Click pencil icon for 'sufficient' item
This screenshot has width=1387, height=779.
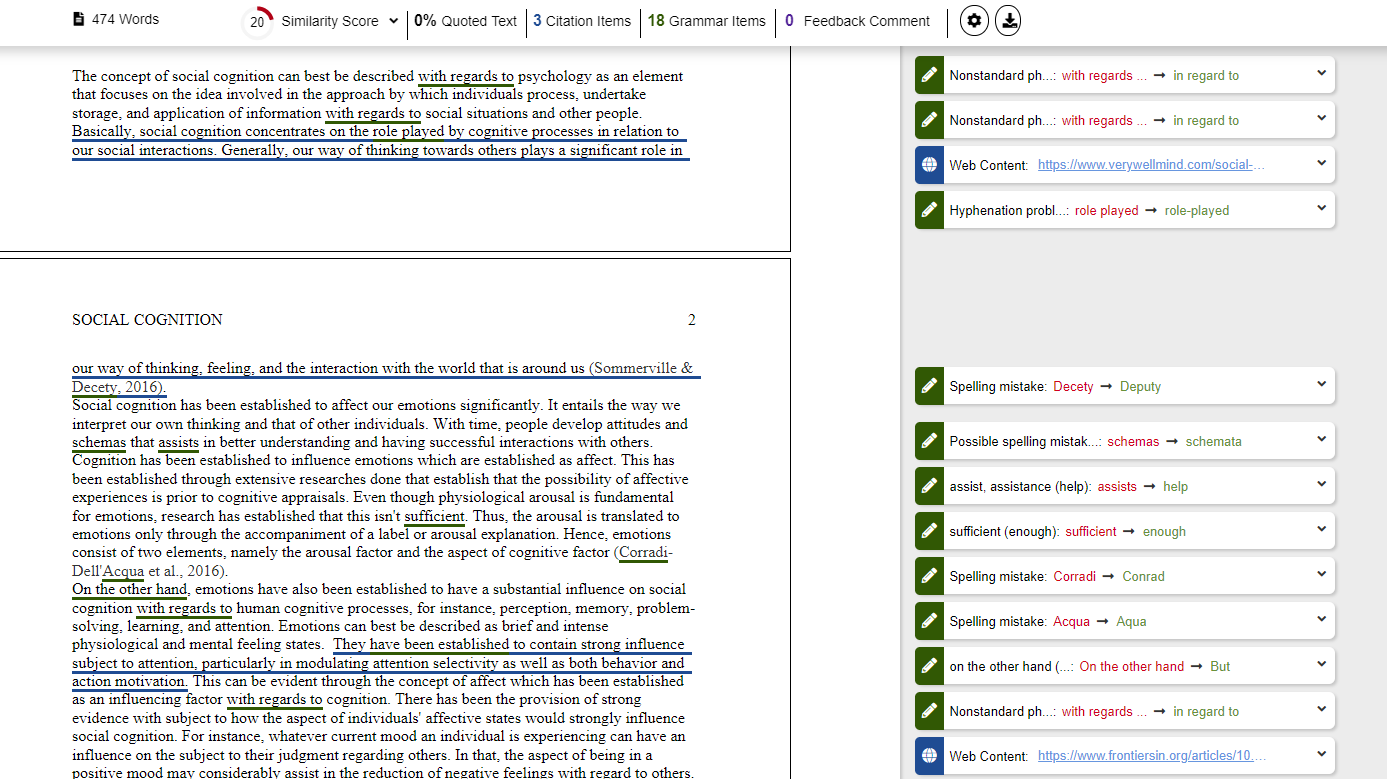[929, 531]
